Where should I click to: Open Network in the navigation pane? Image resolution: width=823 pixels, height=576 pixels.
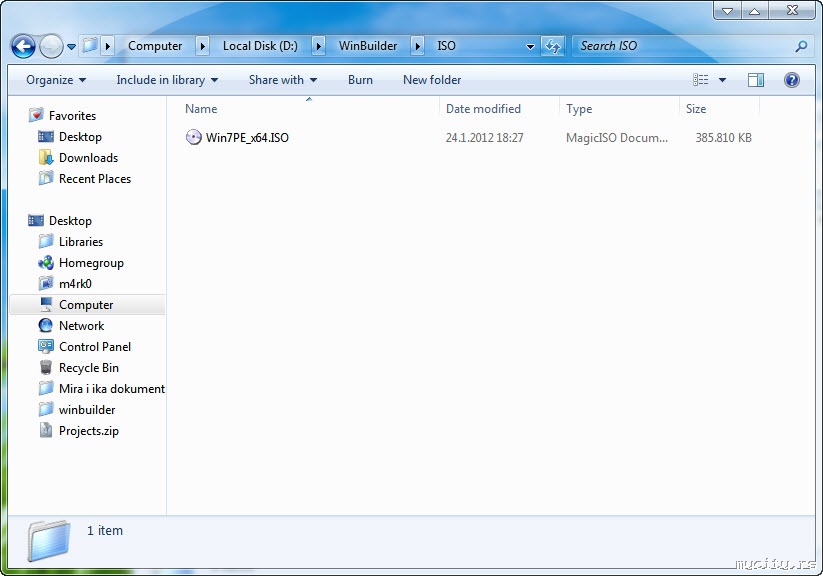coord(81,326)
